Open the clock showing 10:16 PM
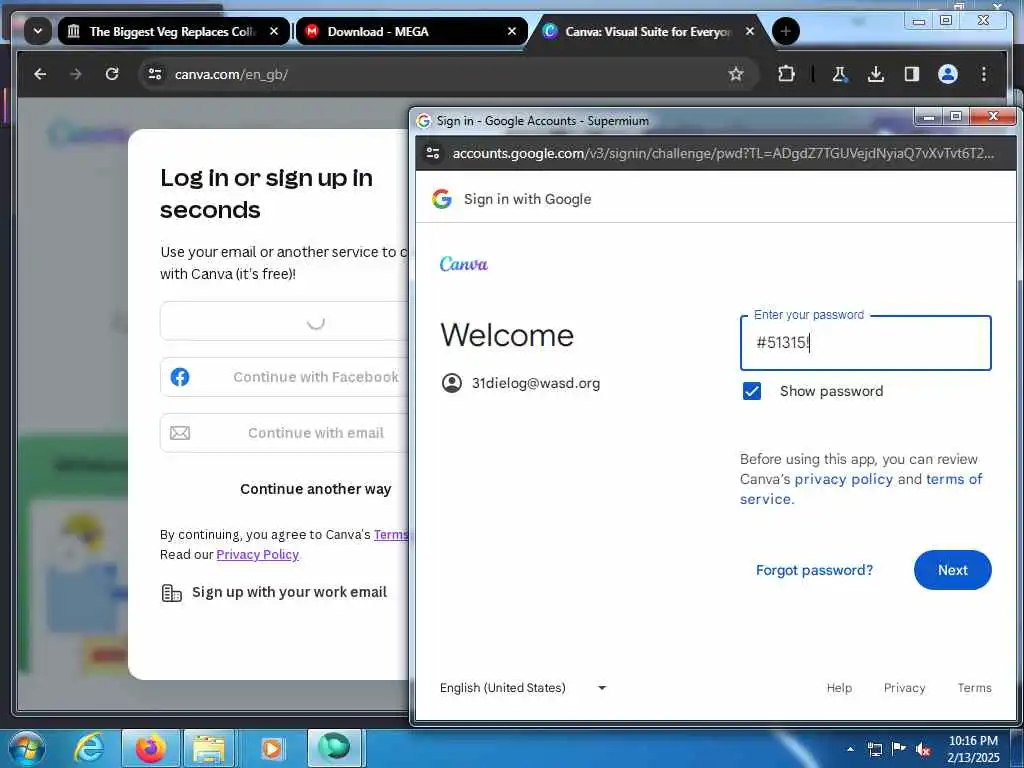Image resolution: width=1024 pixels, height=768 pixels. [973, 749]
